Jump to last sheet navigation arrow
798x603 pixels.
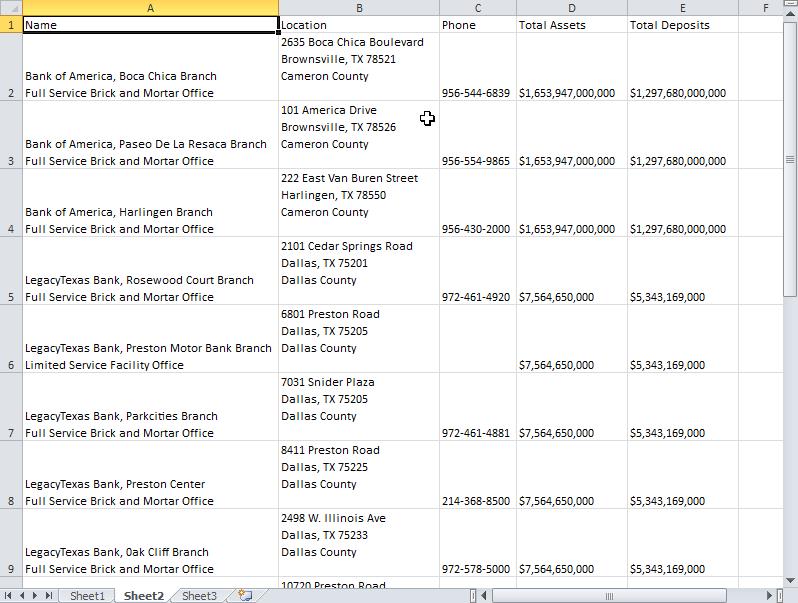tap(49, 596)
